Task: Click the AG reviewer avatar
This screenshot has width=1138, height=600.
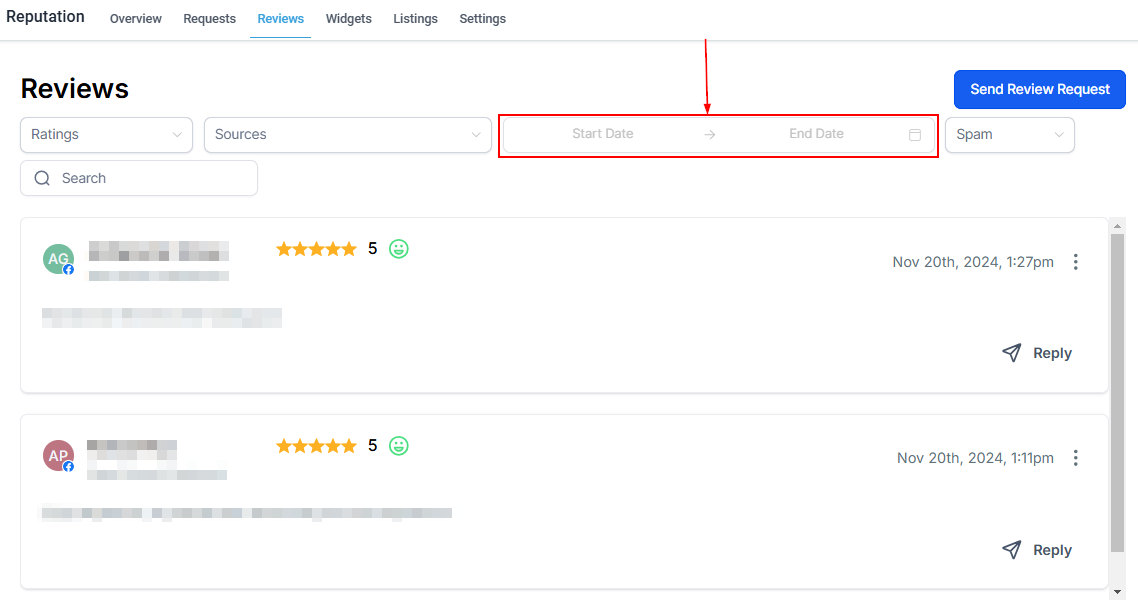Action: [x=58, y=259]
